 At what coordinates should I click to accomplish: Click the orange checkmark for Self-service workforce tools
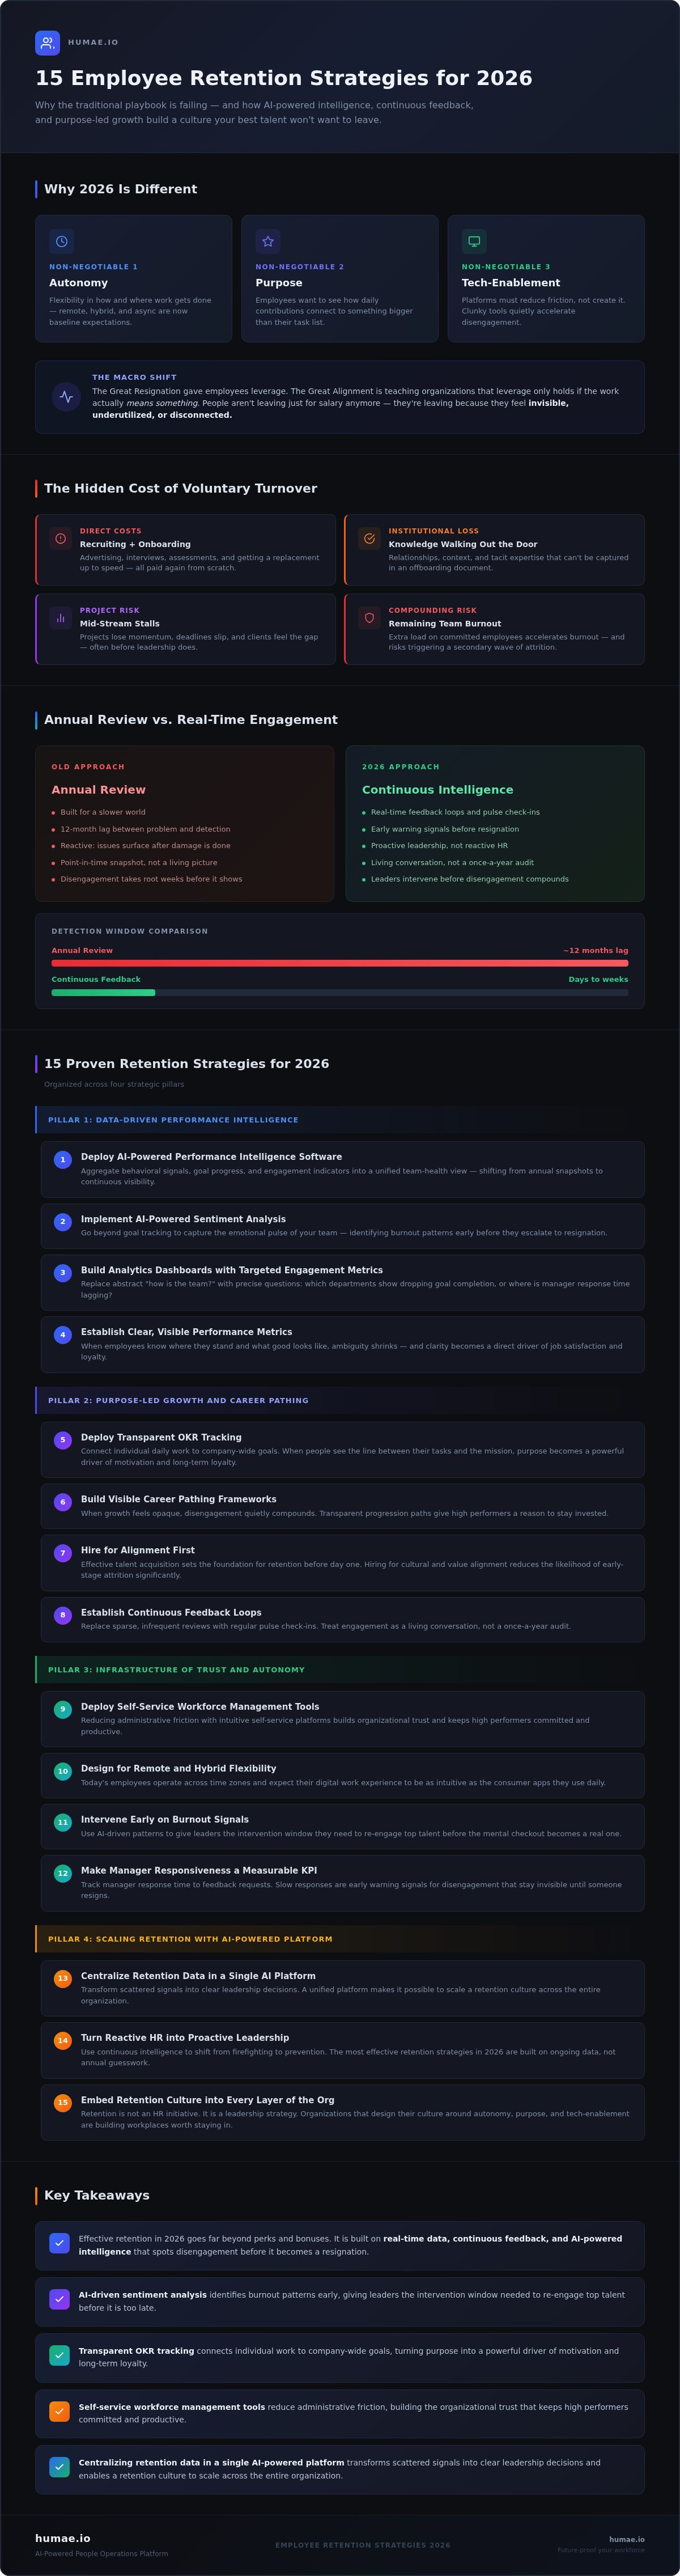(x=59, y=2411)
